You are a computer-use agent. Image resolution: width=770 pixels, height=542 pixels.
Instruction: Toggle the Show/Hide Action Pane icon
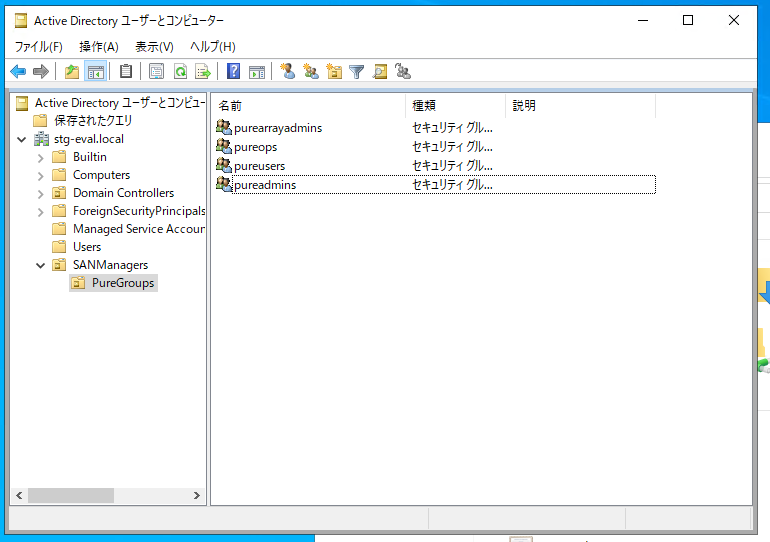[x=257, y=72]
